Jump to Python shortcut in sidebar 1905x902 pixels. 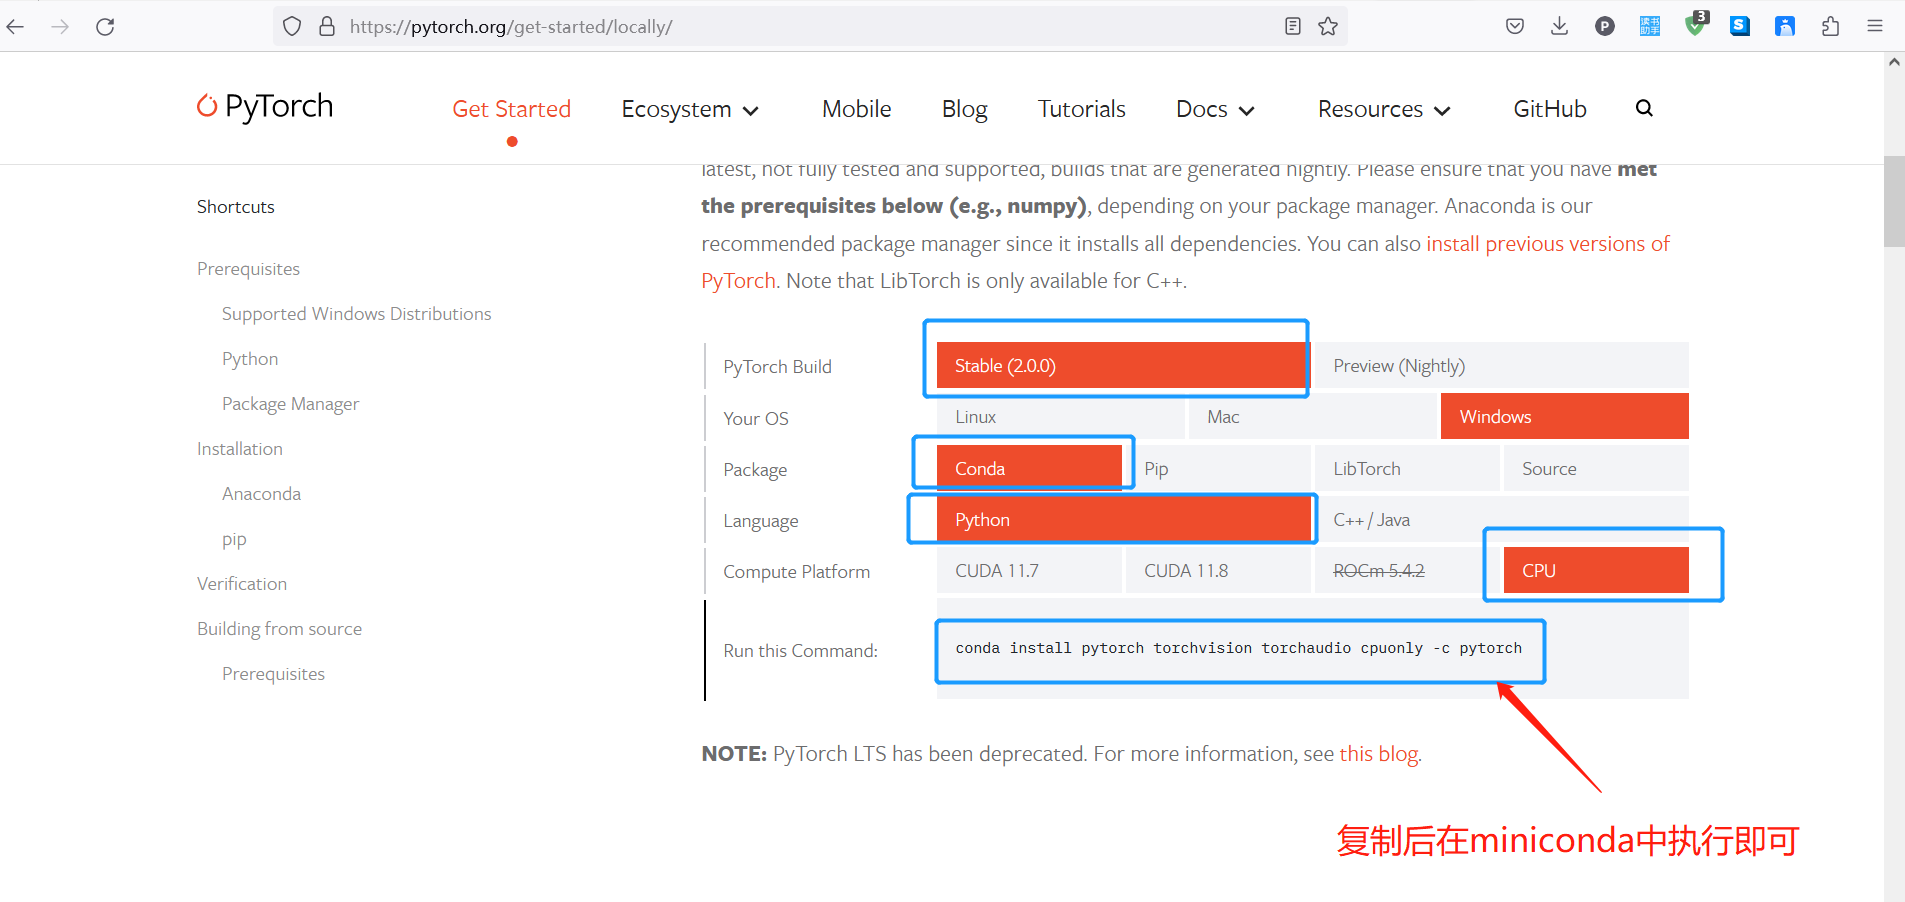tap(250, 359)
